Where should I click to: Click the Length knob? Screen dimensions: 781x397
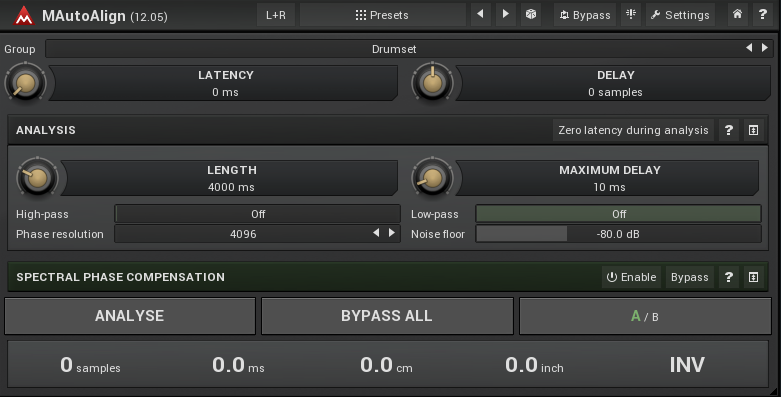point(37,178)
